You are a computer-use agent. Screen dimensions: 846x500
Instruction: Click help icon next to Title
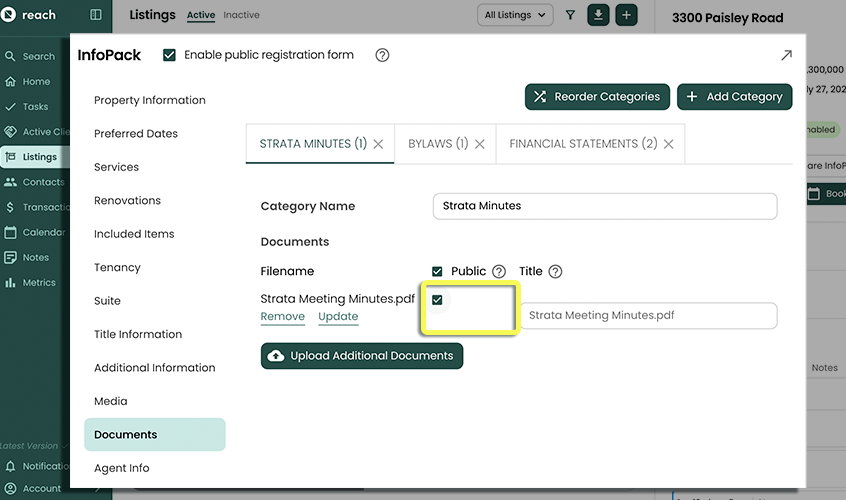point(555,271)
